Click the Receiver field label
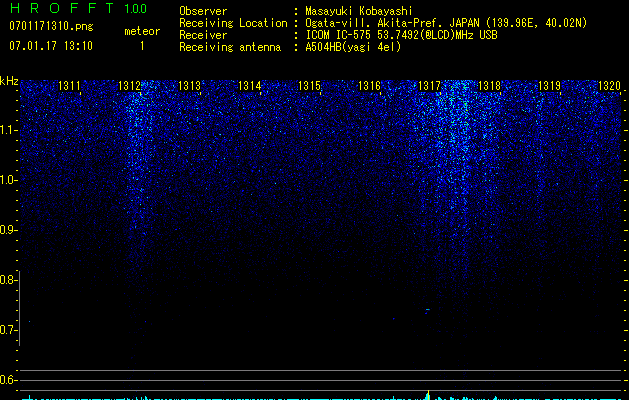 tap(203, 35)
